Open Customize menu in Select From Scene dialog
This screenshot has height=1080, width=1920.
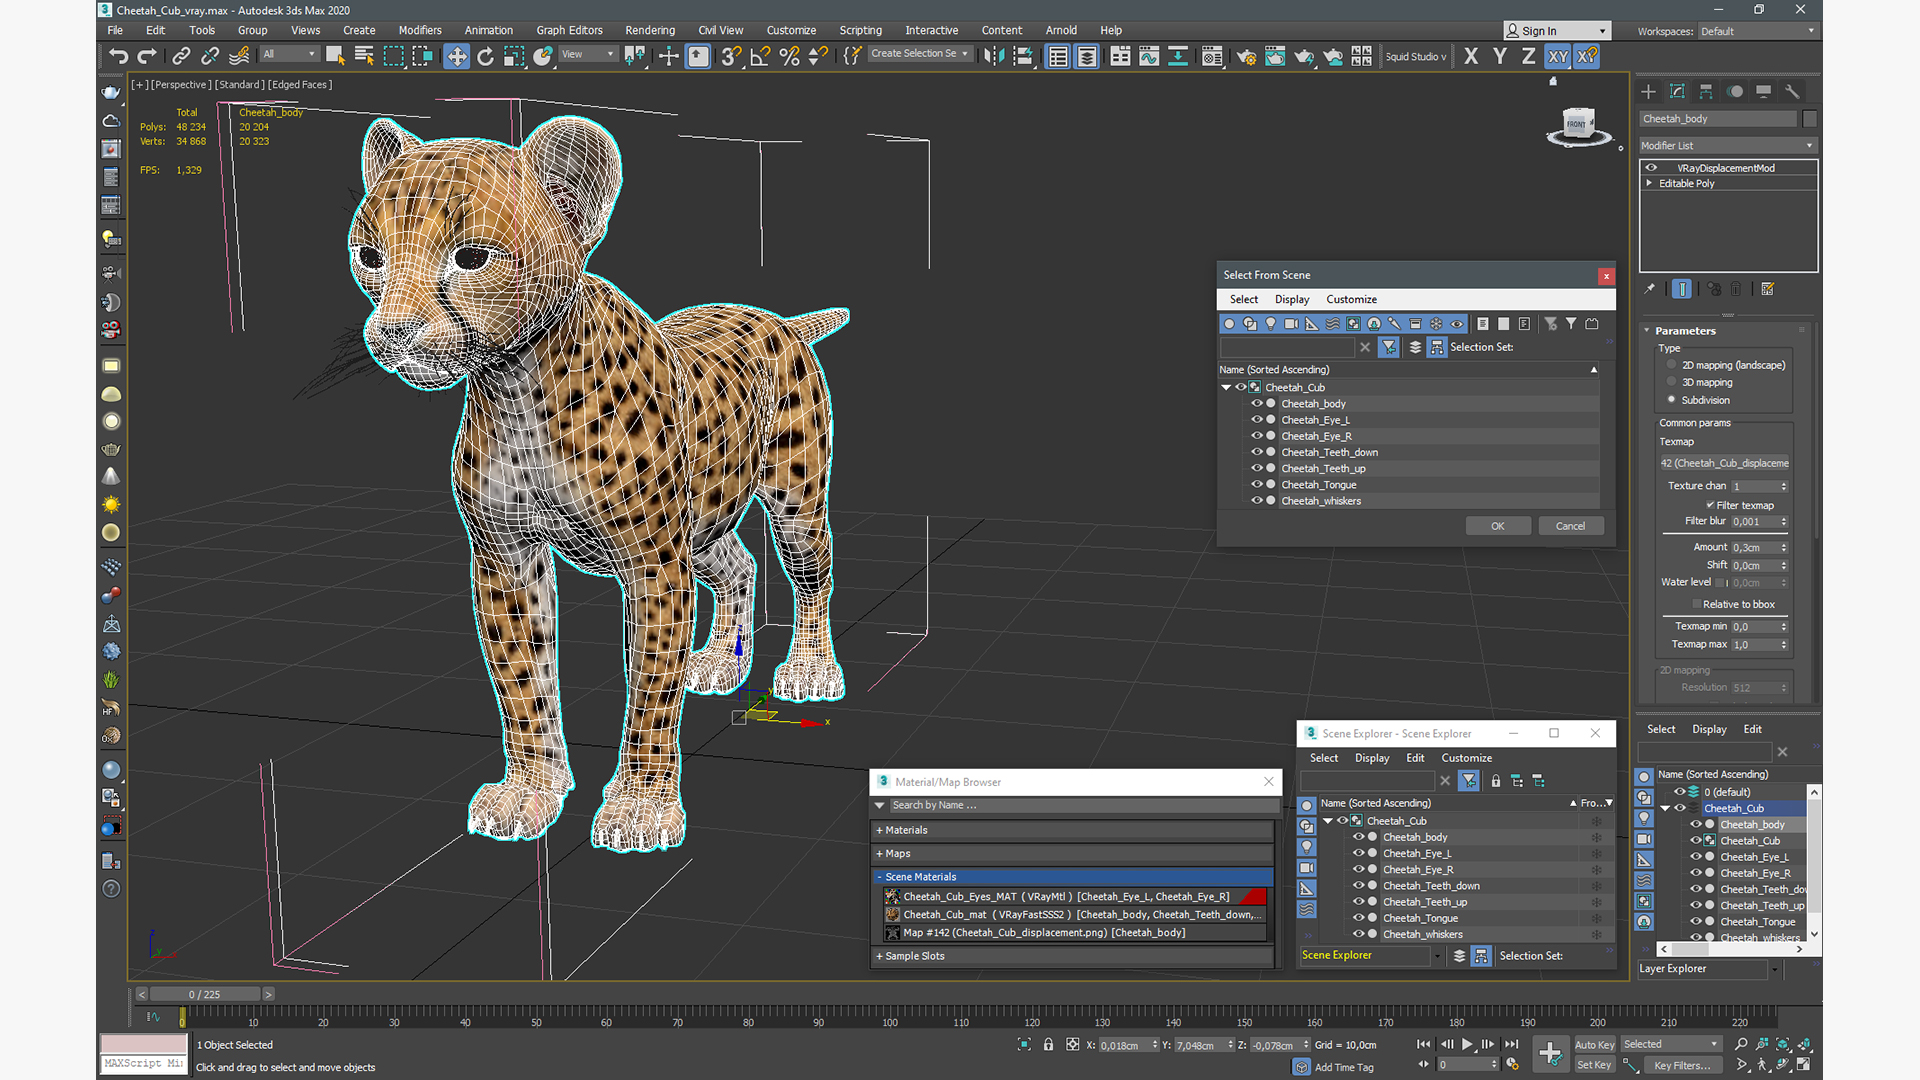pos(1351,299)
